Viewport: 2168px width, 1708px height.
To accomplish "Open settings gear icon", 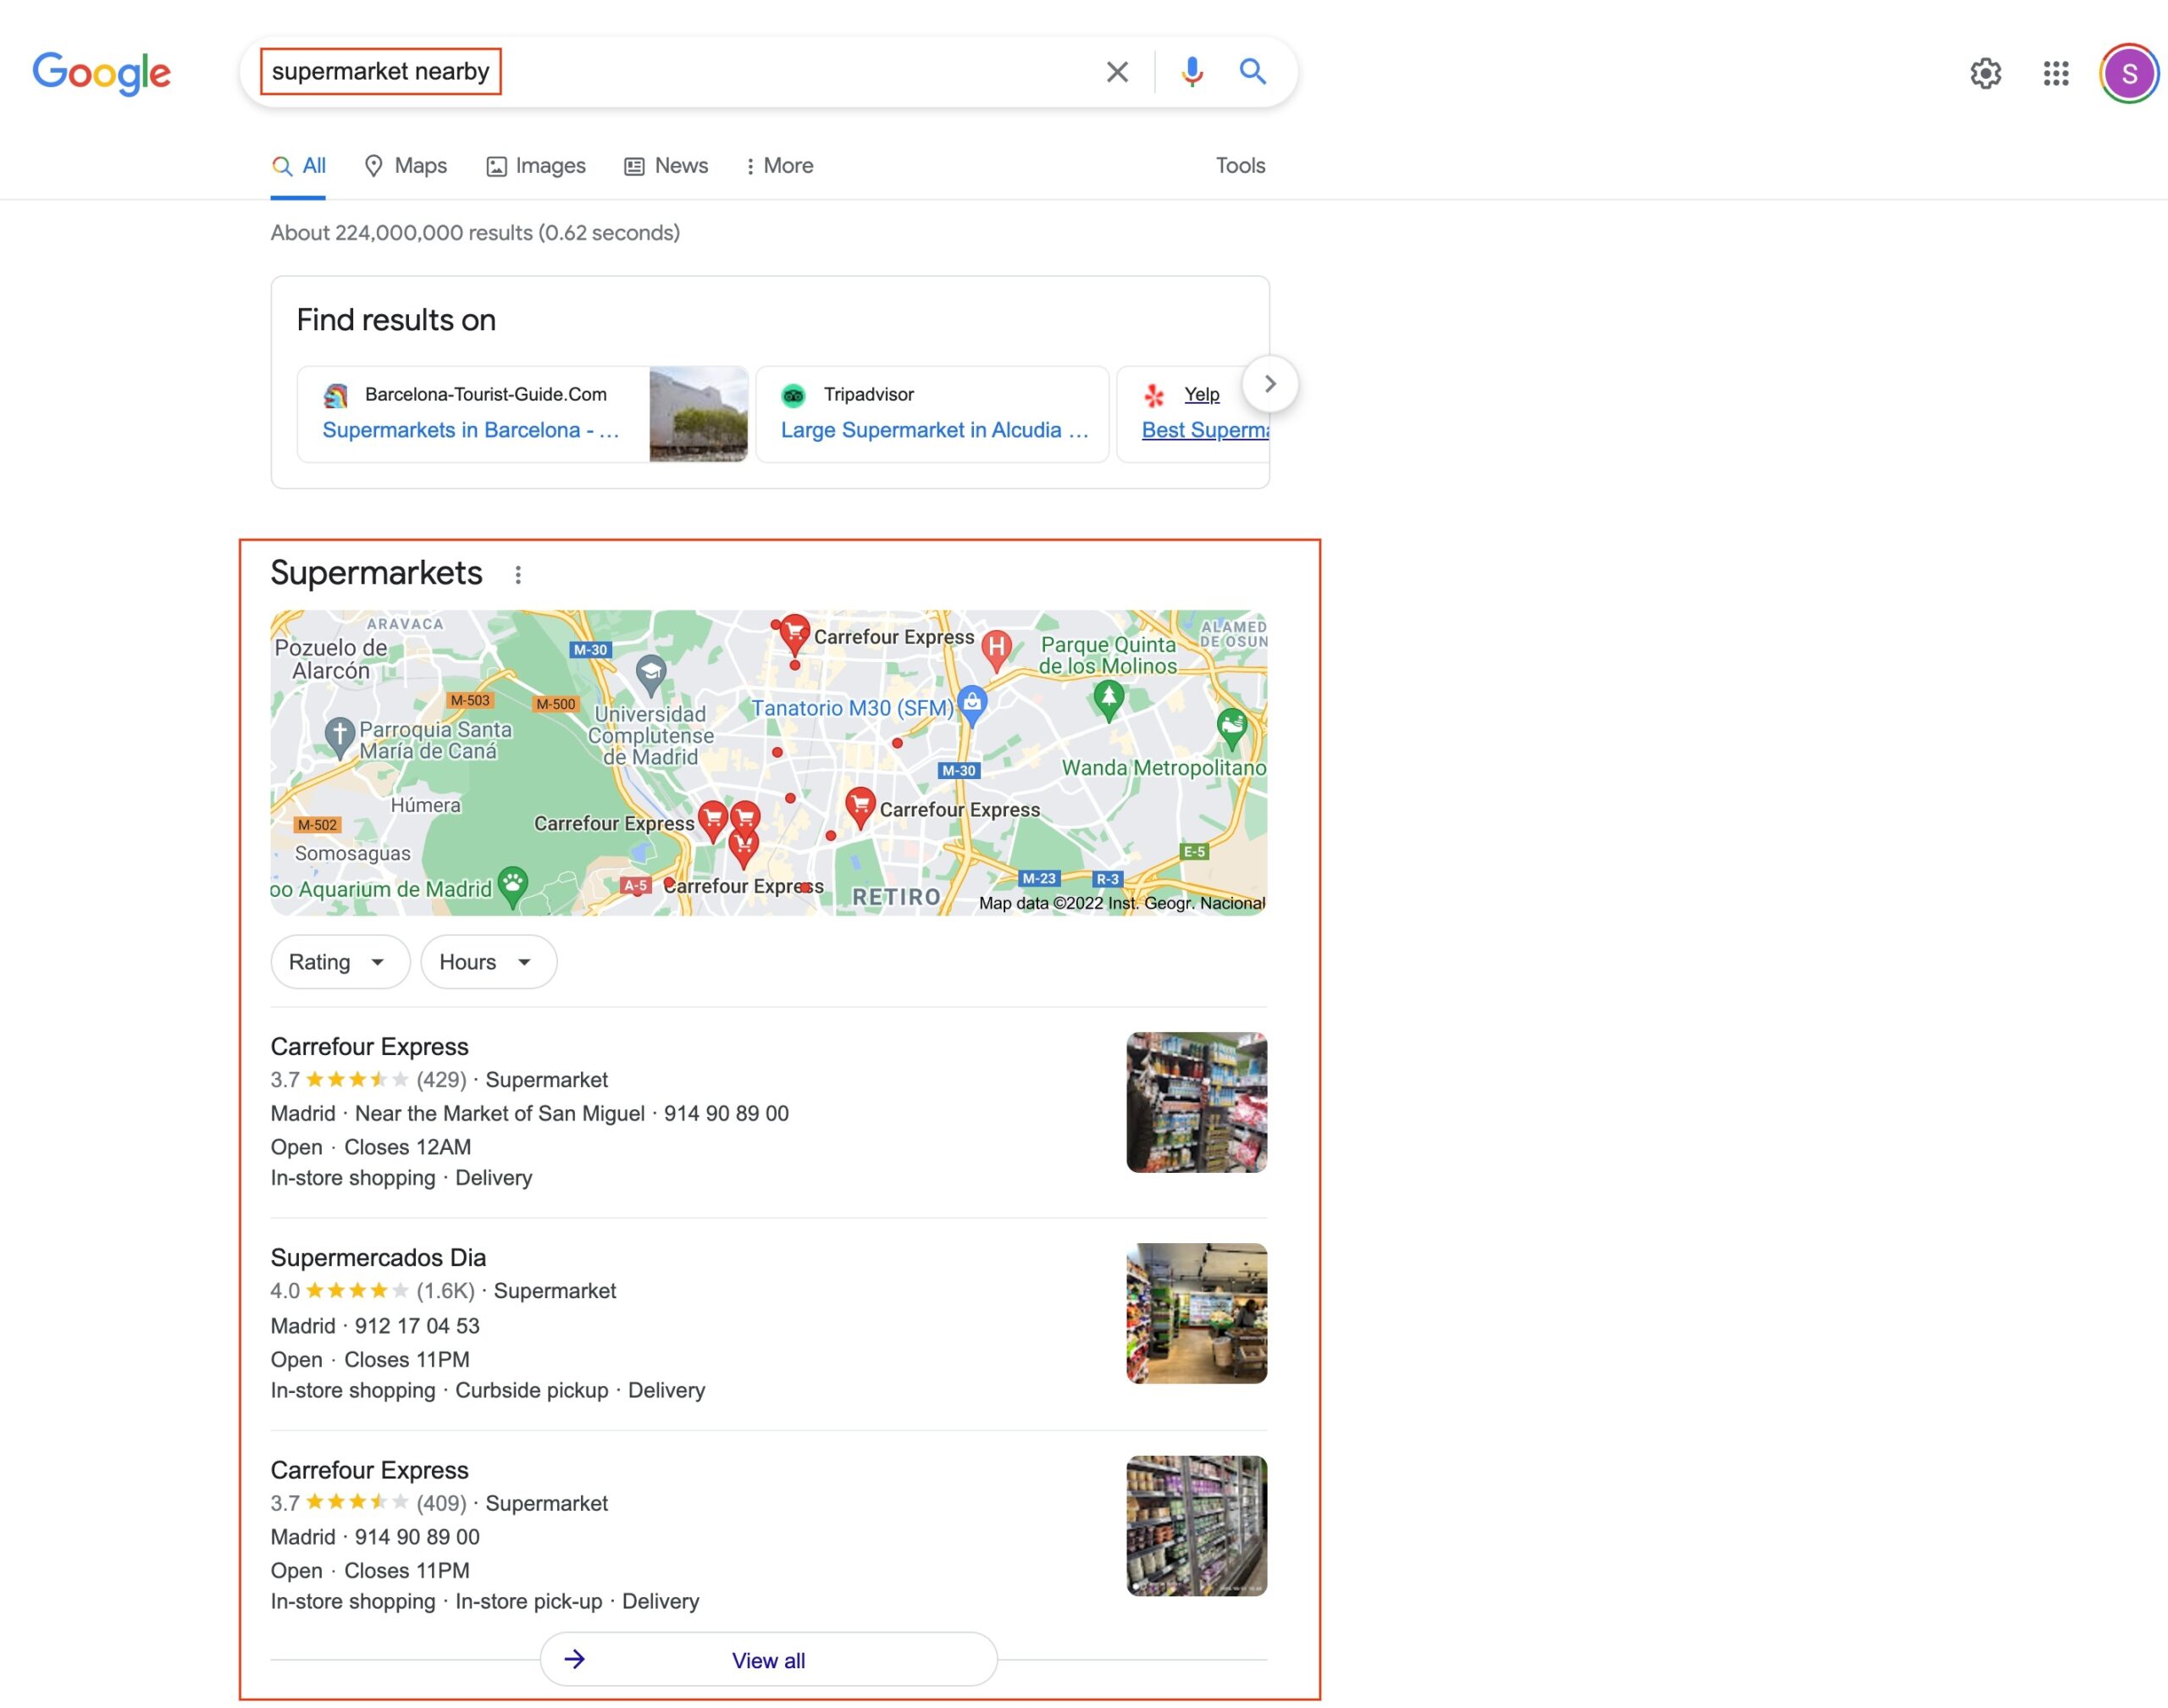I will (1985, 73).
